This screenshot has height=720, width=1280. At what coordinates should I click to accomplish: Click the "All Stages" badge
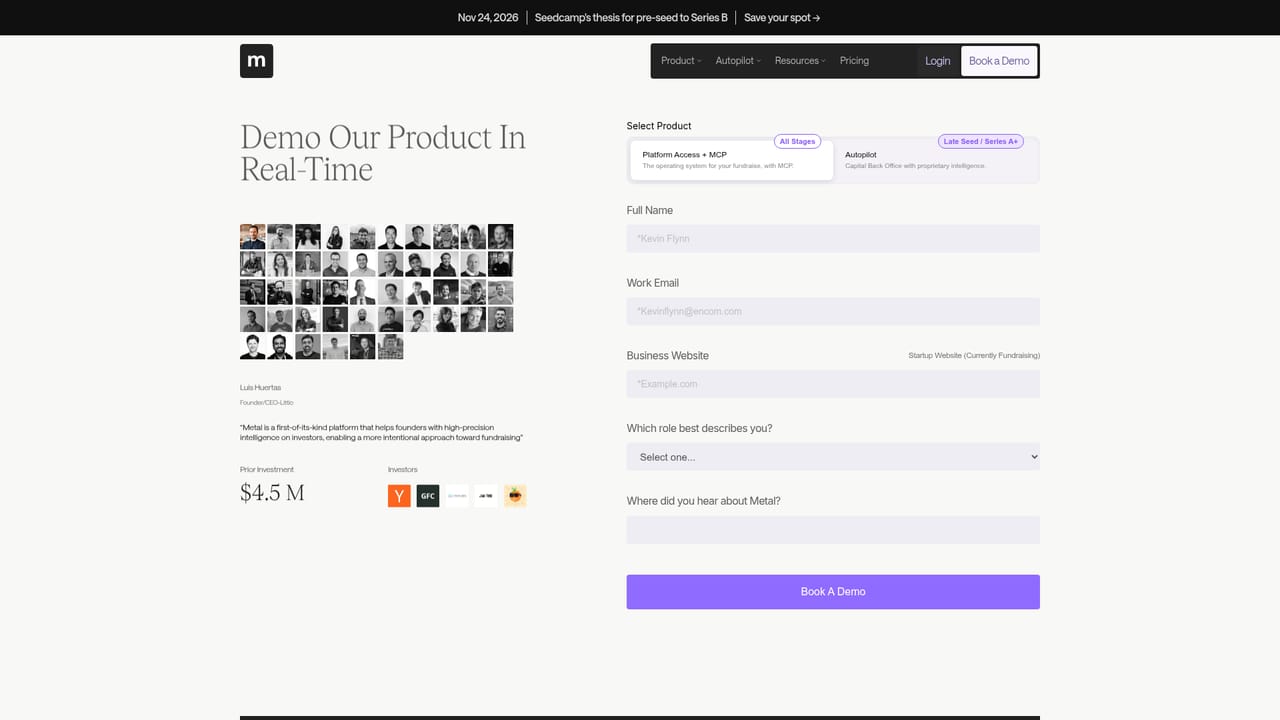point(798,142)
